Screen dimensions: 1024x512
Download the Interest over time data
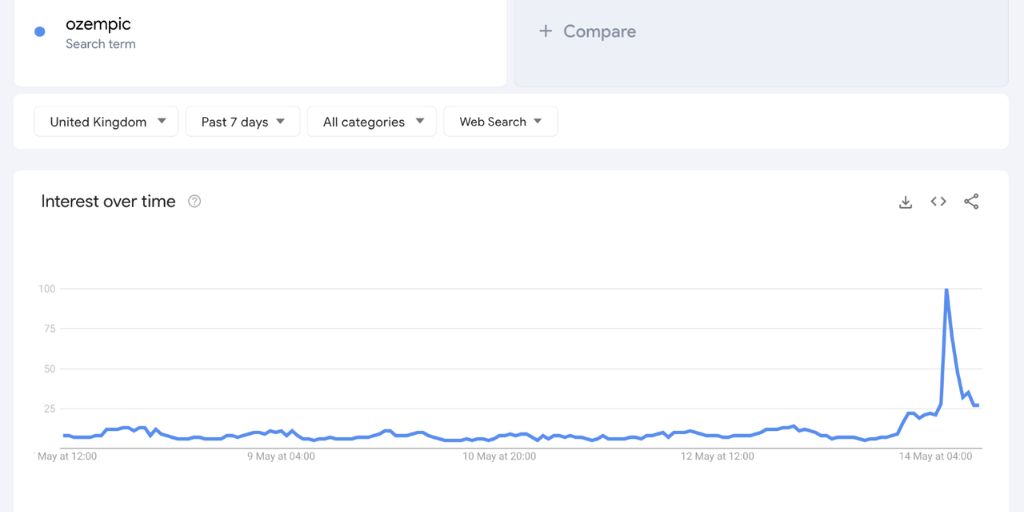click(905, 202)
